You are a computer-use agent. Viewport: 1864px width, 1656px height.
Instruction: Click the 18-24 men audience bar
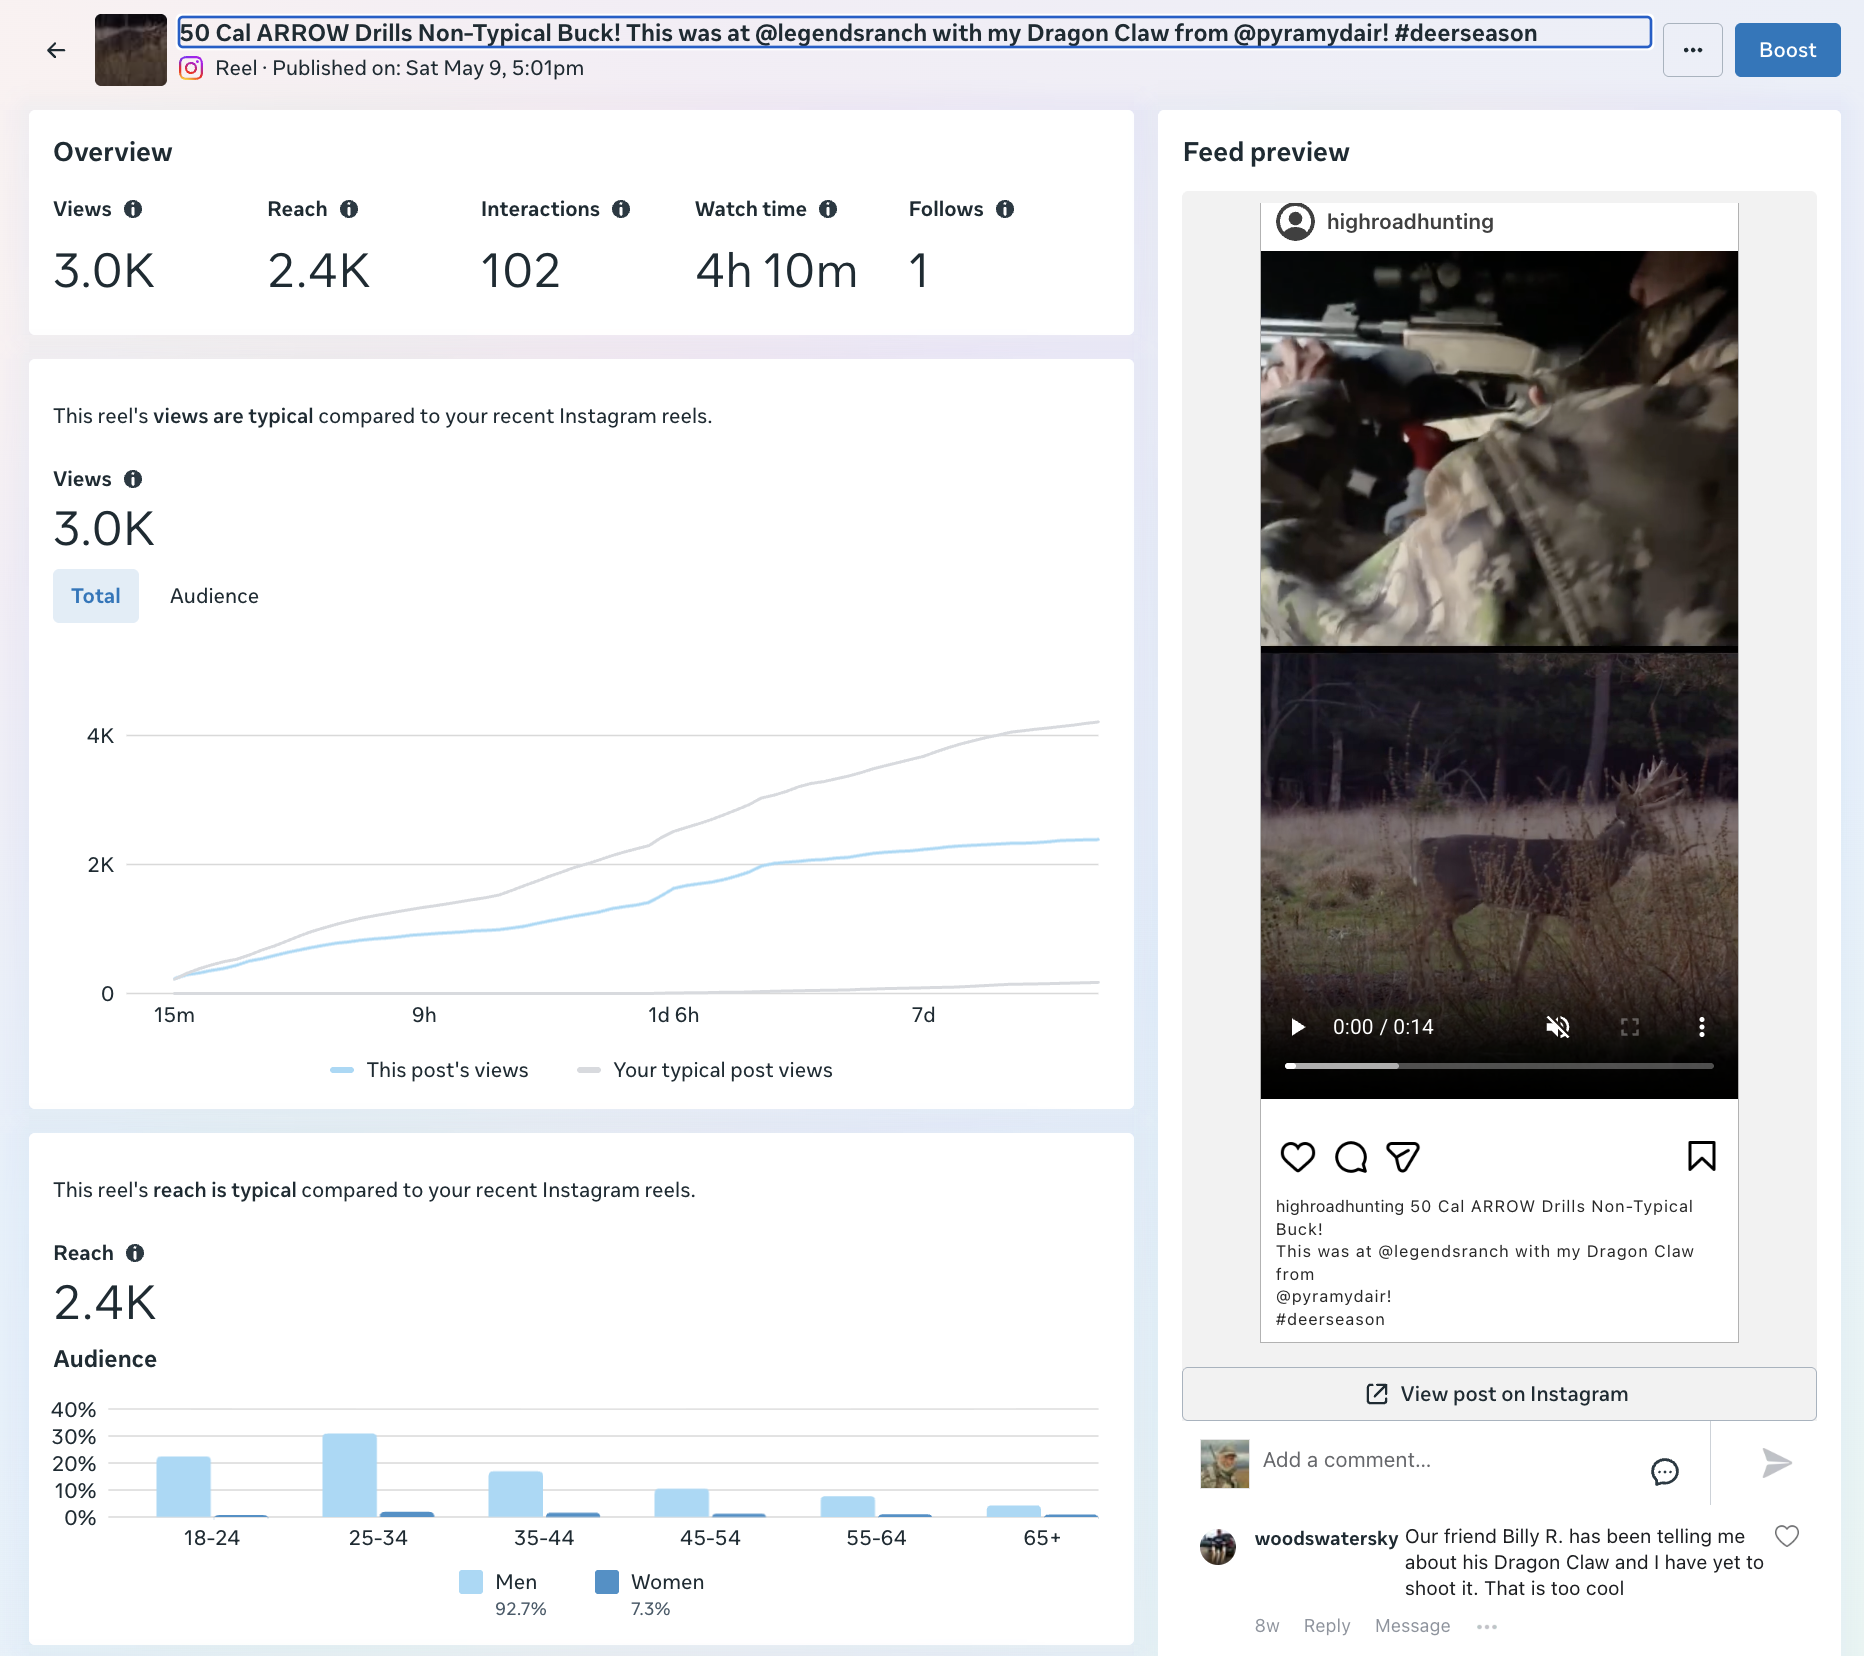(x=184, y=1487)
